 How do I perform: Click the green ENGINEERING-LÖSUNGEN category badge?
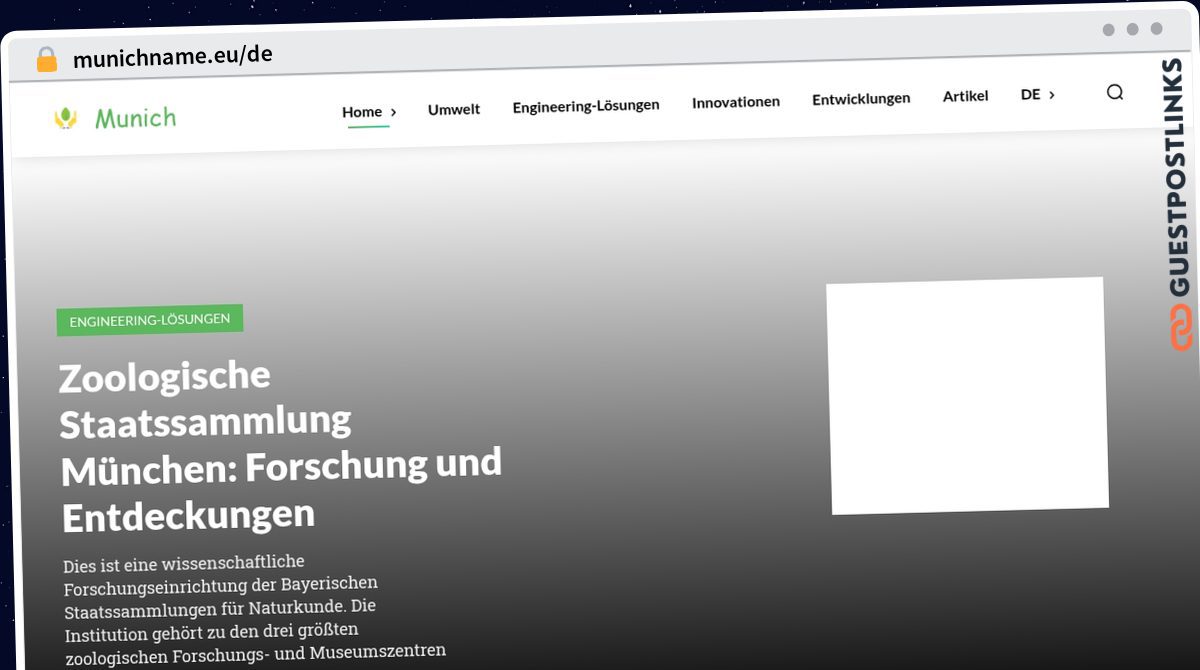[150, 320]
